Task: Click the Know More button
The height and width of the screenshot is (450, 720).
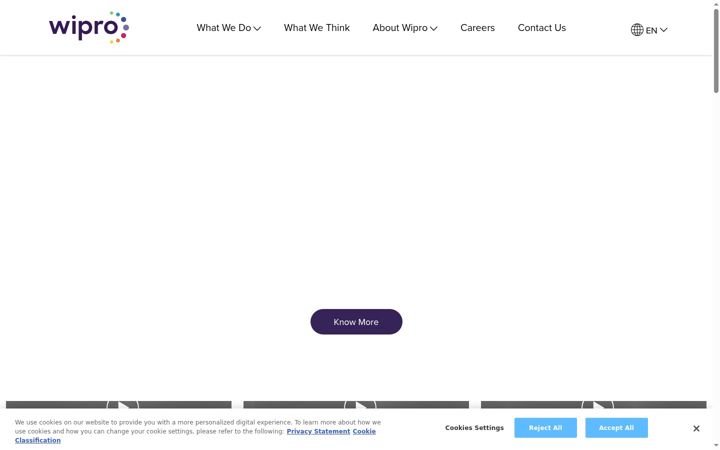Action: tap(356, 322)
